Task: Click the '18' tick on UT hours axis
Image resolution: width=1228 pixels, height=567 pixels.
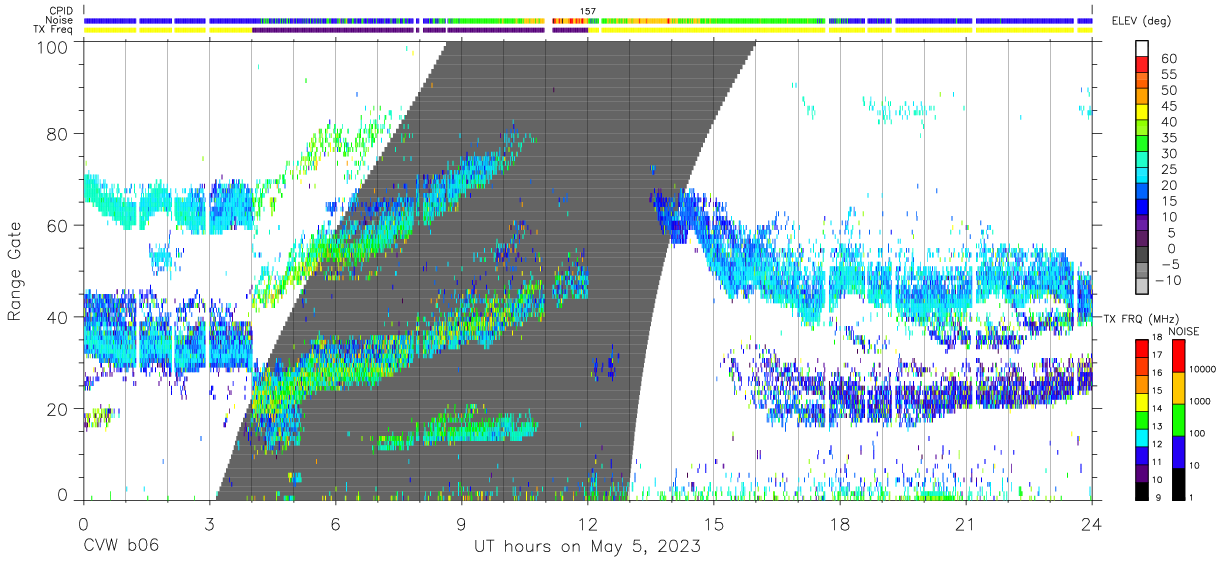Action: point(840,523)
